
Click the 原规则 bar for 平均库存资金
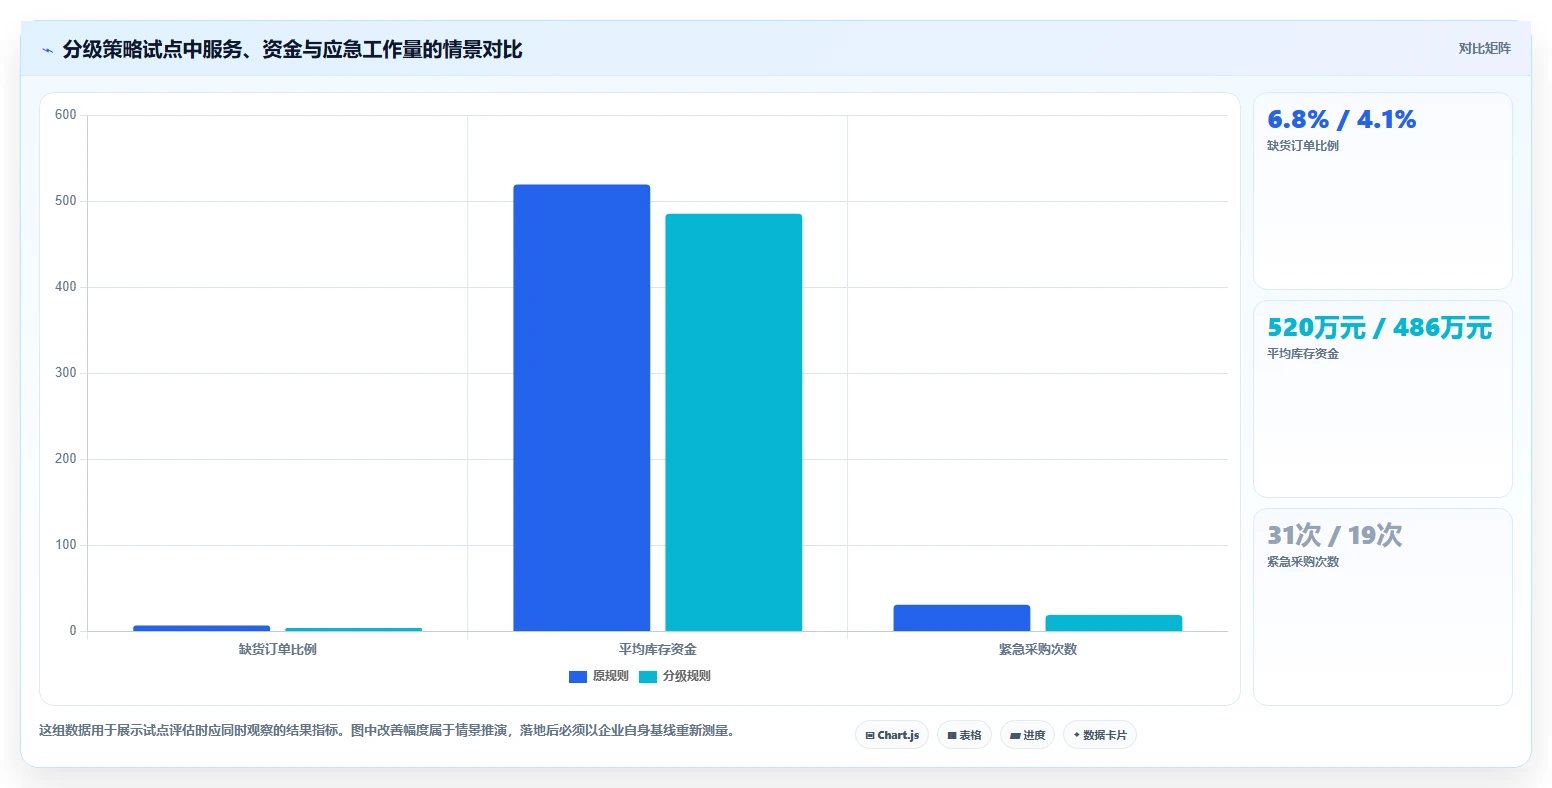coord(582,408)
